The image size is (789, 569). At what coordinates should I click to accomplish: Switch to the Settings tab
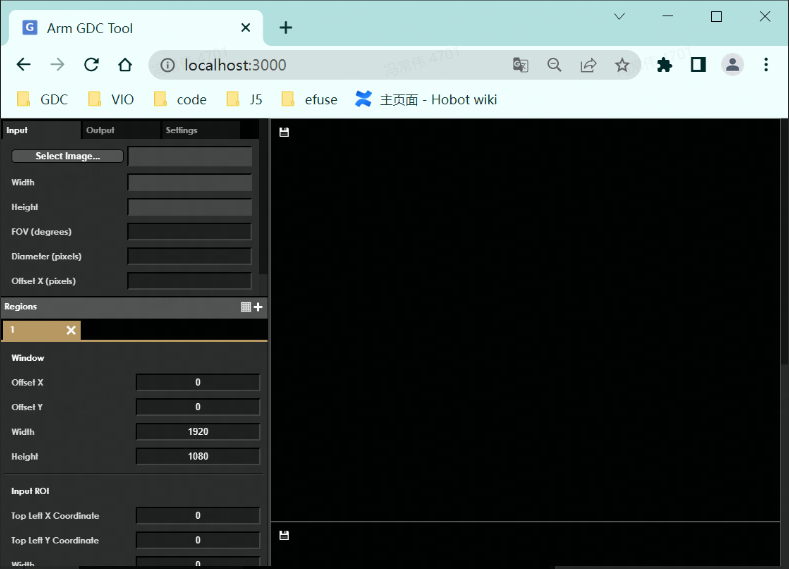181,130
